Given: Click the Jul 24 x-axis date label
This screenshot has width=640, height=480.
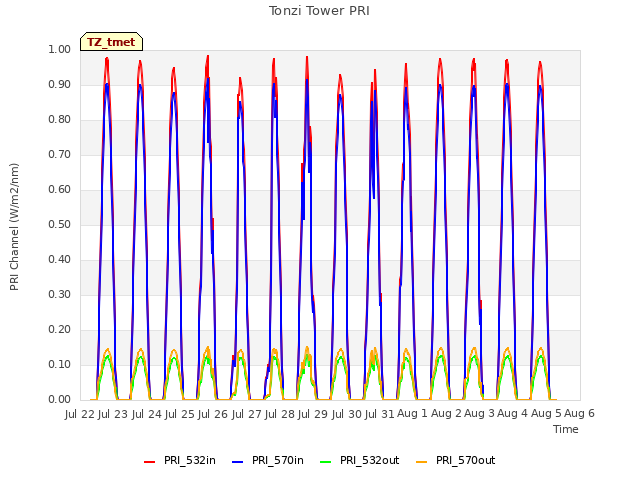Looking at the screenshot, I should click(x=147, y=414).
